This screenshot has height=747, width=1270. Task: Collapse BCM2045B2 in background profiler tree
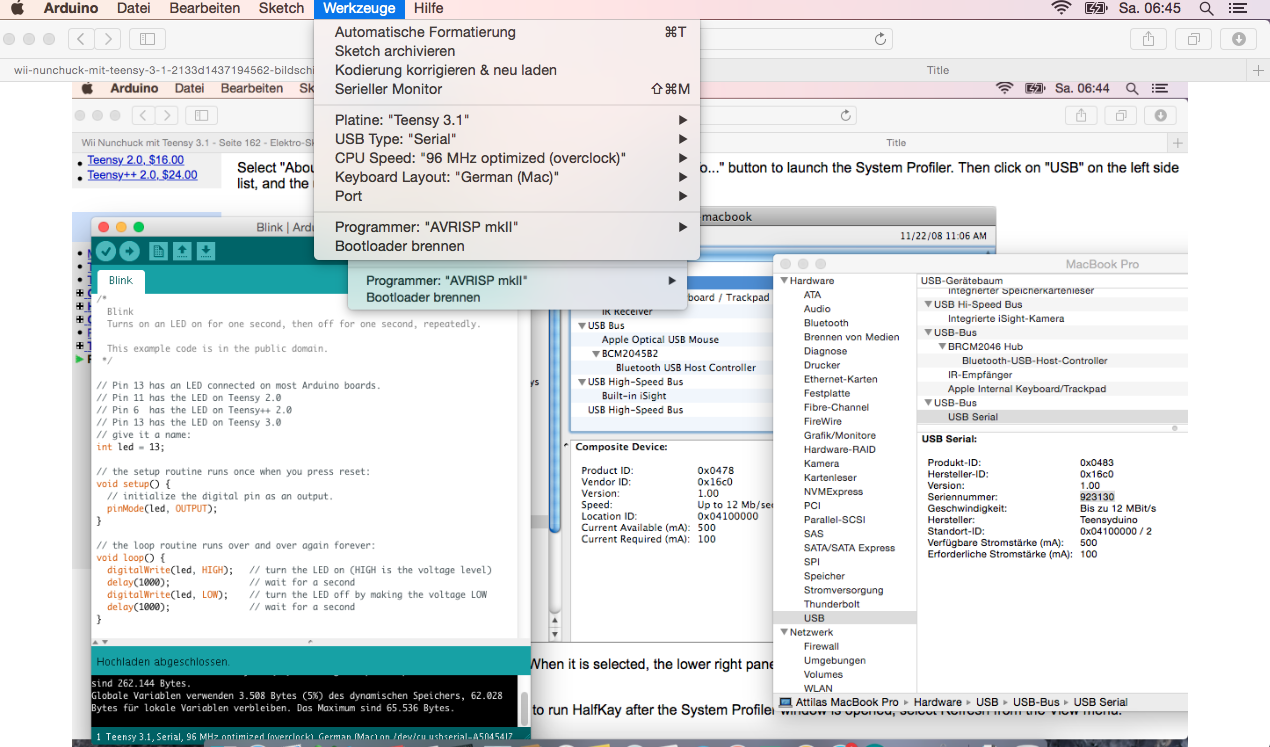click(596, 354)
